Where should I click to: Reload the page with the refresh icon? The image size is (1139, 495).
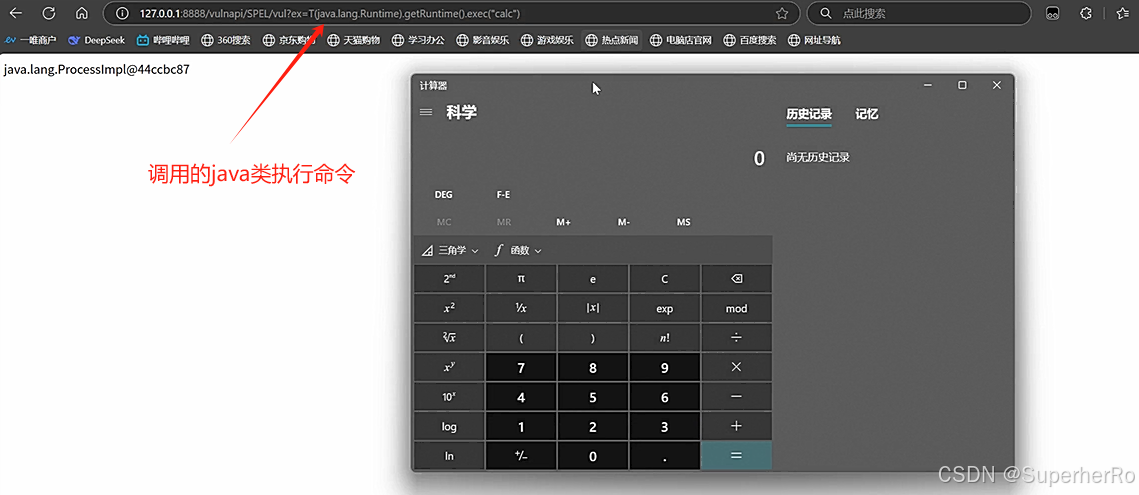[x=49, y=13]
